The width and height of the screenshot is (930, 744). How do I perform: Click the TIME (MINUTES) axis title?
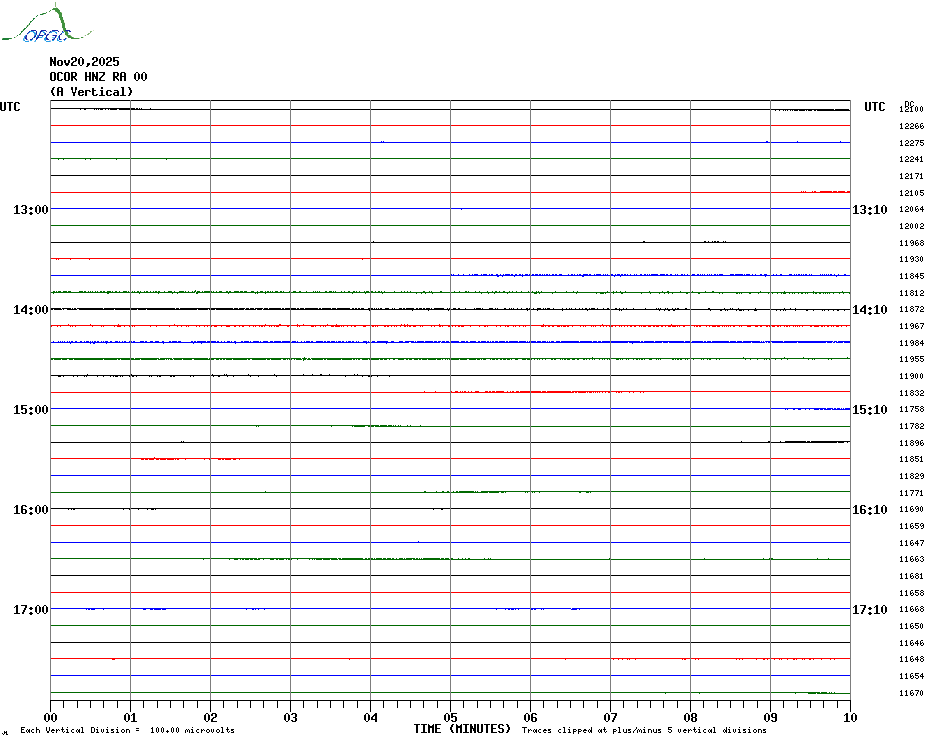click(x=462, y=729)
